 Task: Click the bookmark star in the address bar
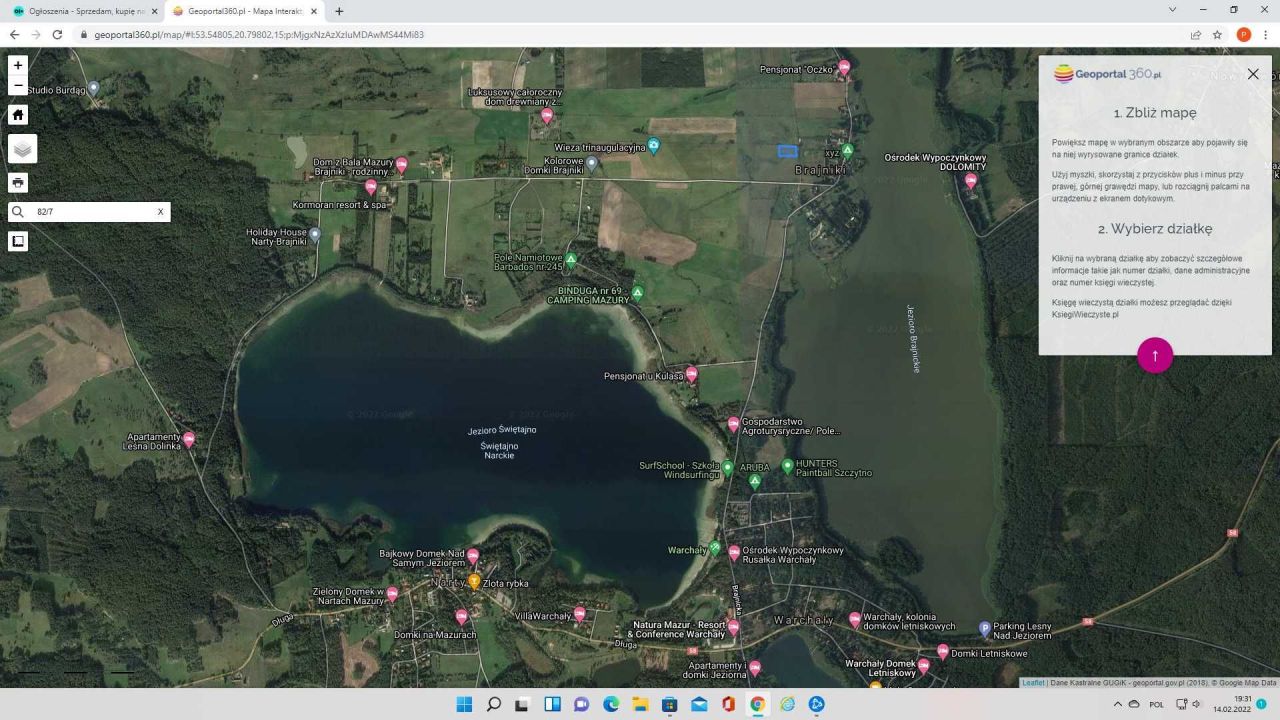pos(1217,34)
